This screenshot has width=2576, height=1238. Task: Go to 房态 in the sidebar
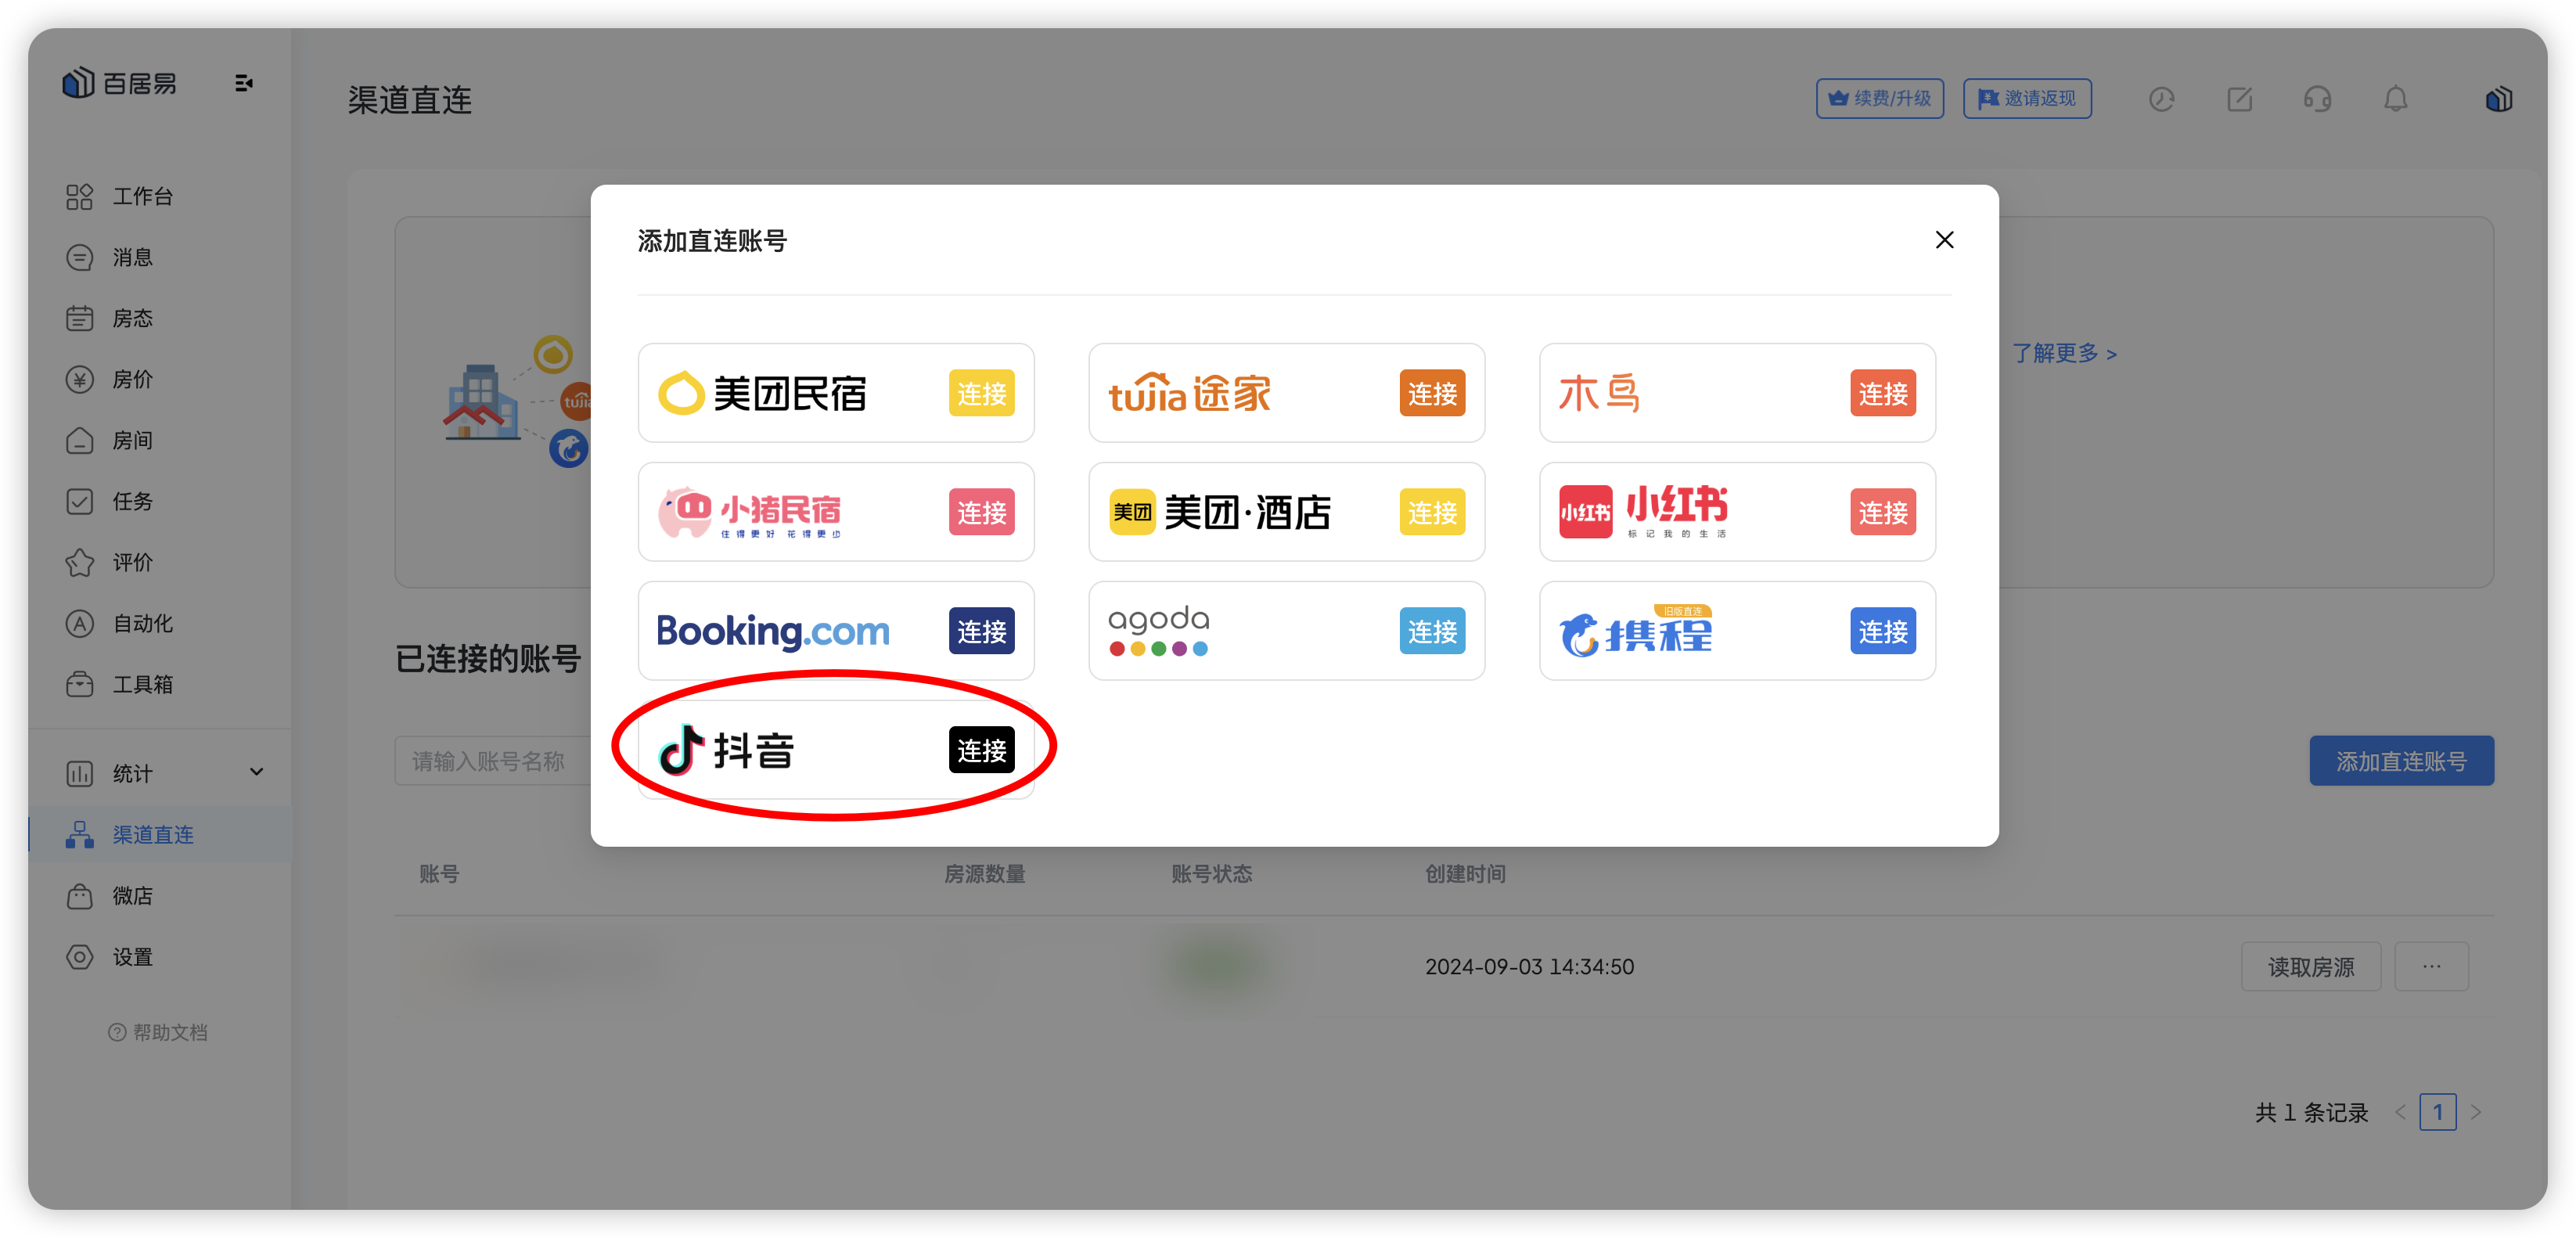[x=132, y=318]
